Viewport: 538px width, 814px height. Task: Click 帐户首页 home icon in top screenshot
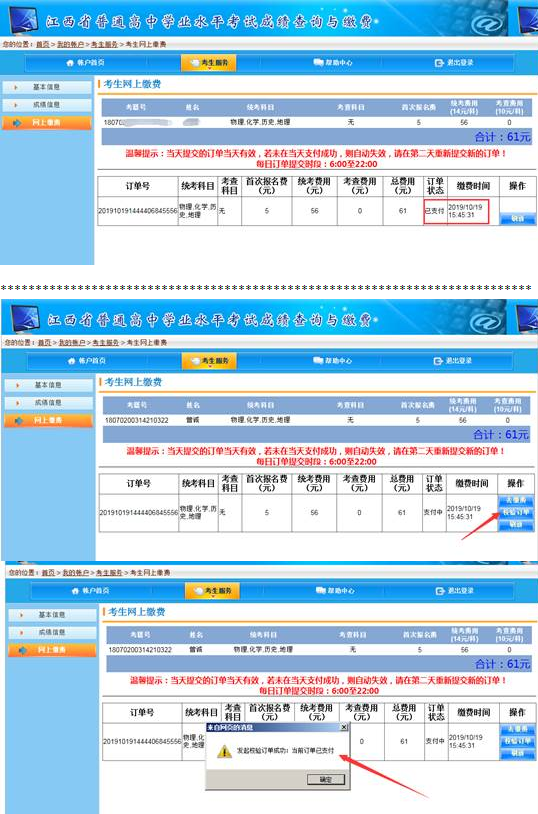click(71, 63)
